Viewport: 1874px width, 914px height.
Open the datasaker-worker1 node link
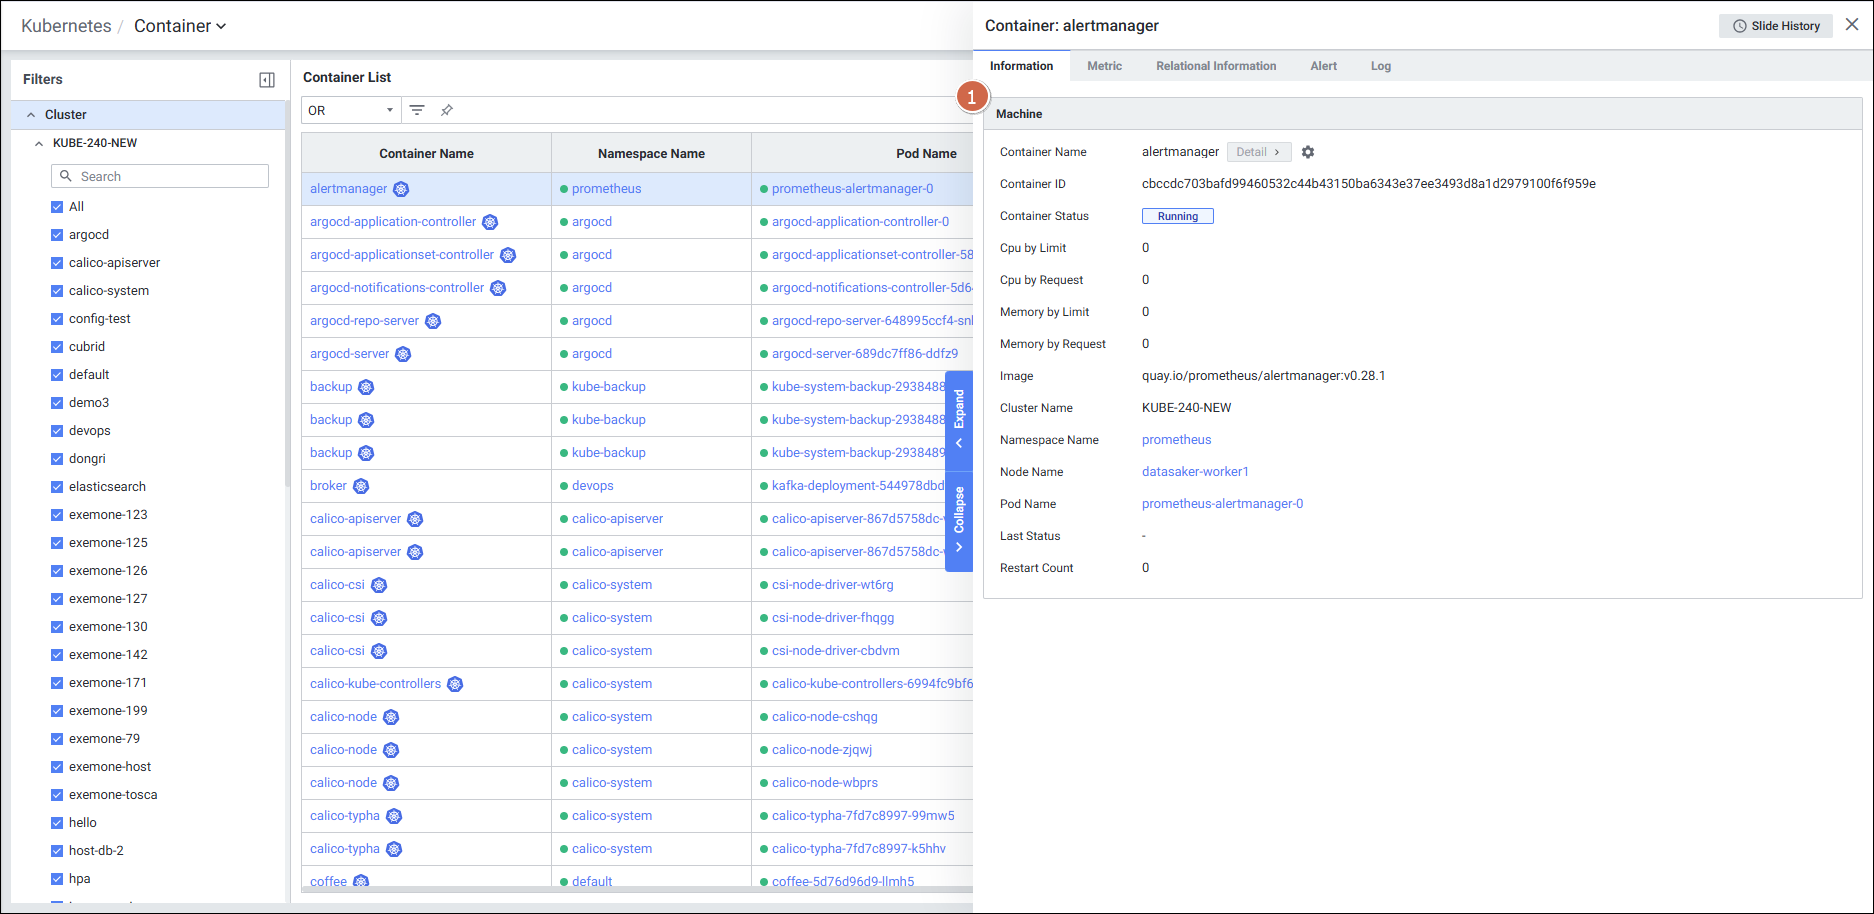1195,472
